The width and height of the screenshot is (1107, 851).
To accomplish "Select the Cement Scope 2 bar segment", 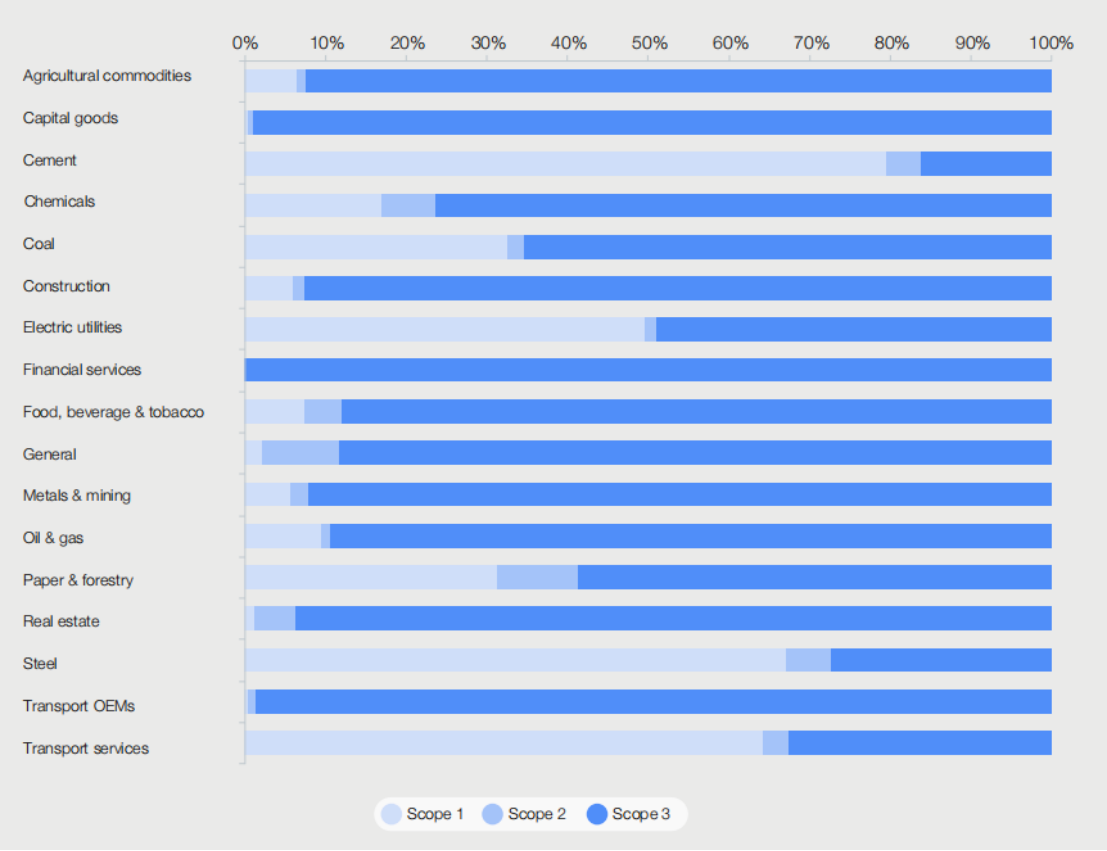I will 903,163.
